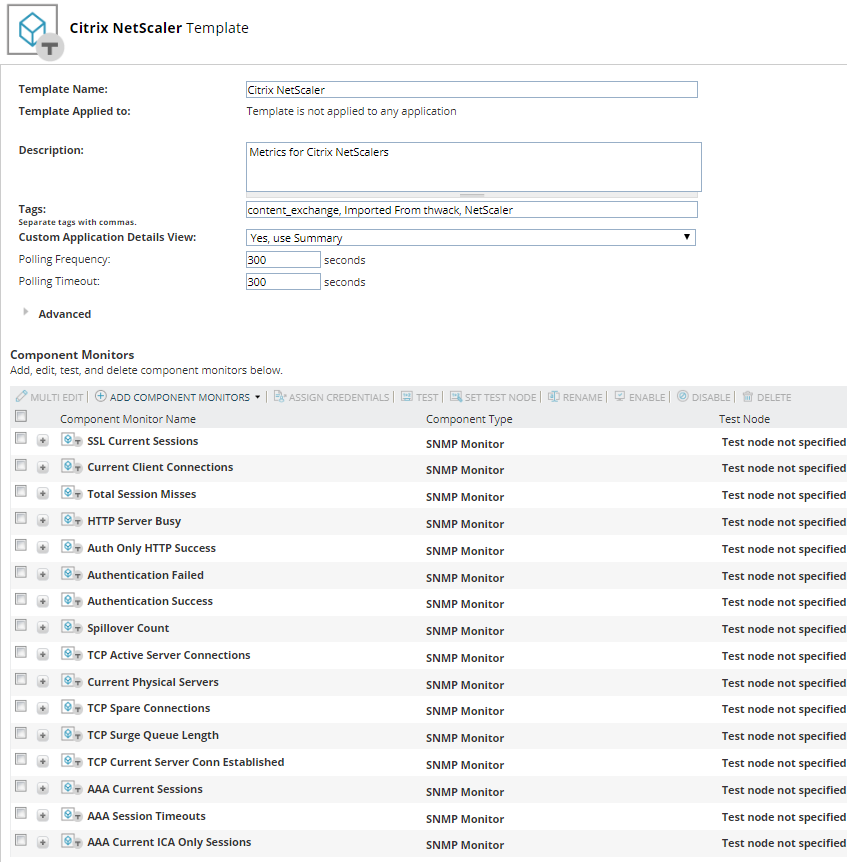Click the AAA Current Sessions name
The height and width of the screenshot is (862, 847).
(x=145, y=789)
